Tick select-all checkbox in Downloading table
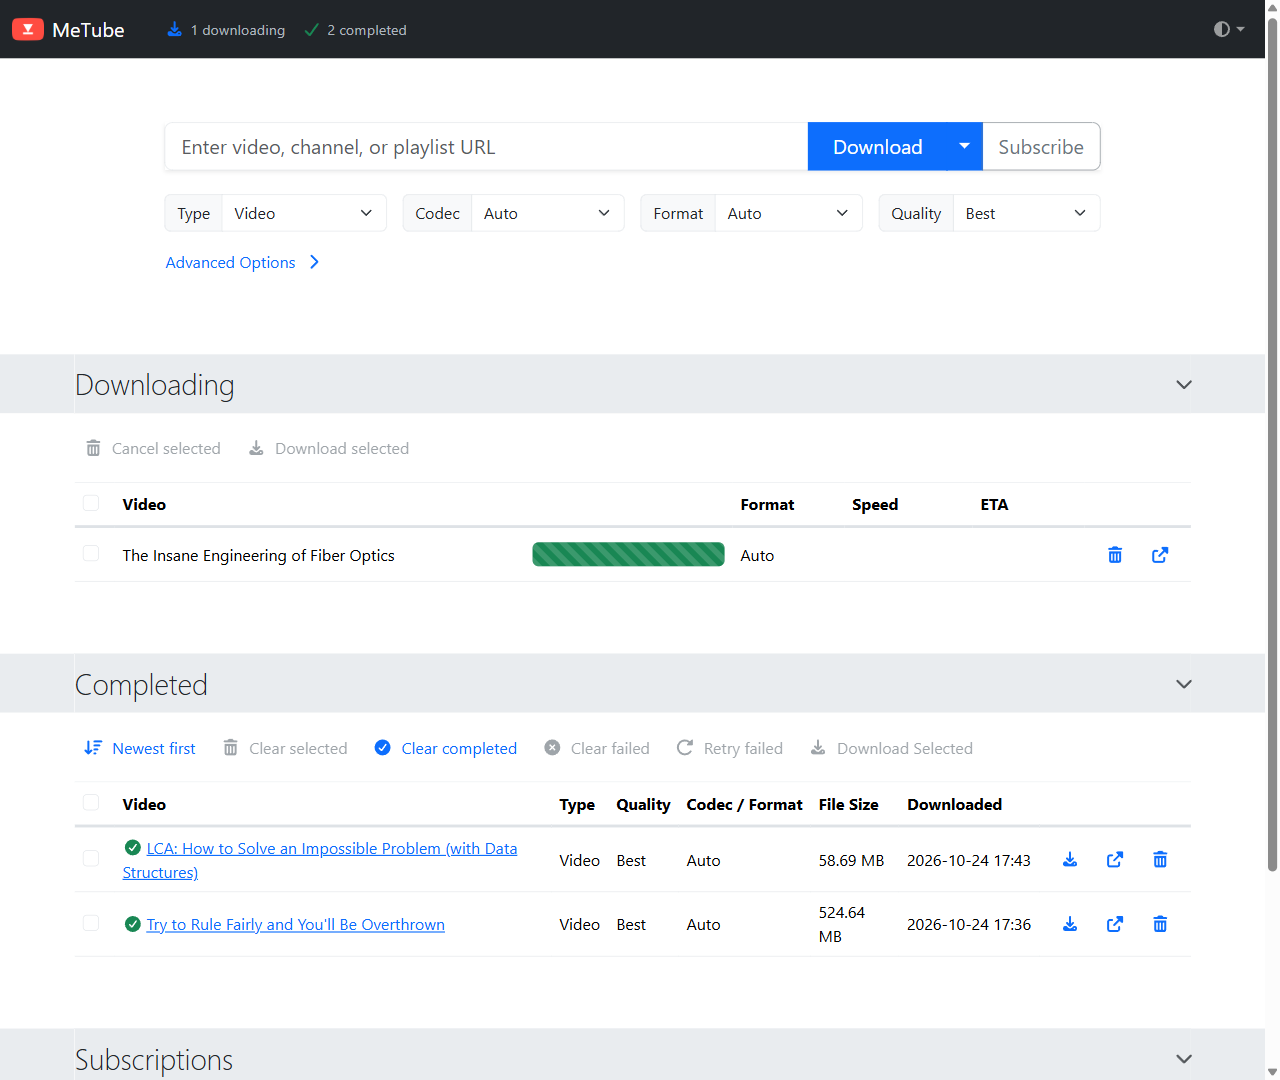The width and height of the screenshot is (1280, 1080). (x=91, y=503)
